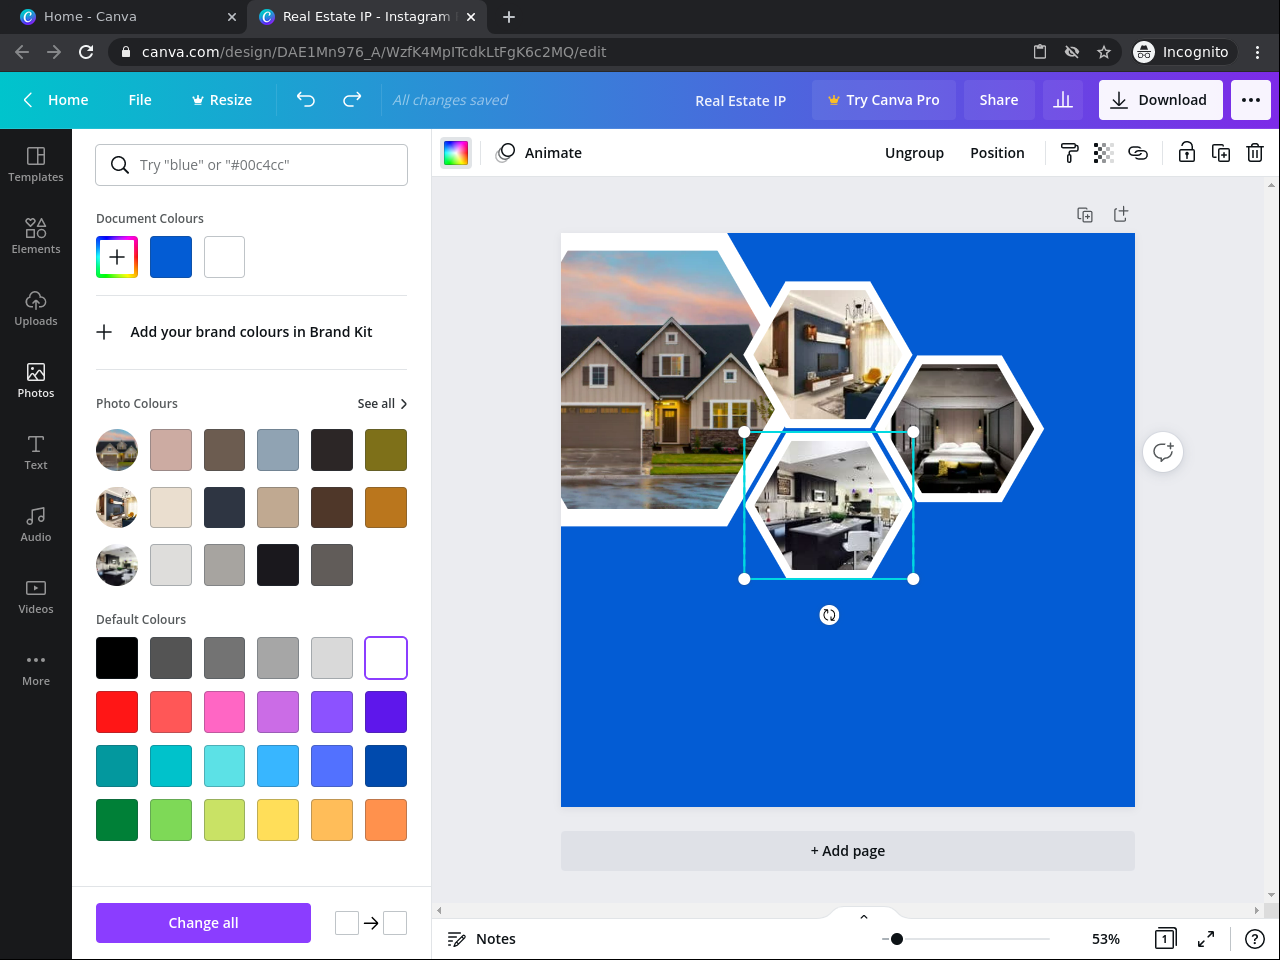Expand Photo Colours with See all
1280x960 pixels.
point(382,404)
